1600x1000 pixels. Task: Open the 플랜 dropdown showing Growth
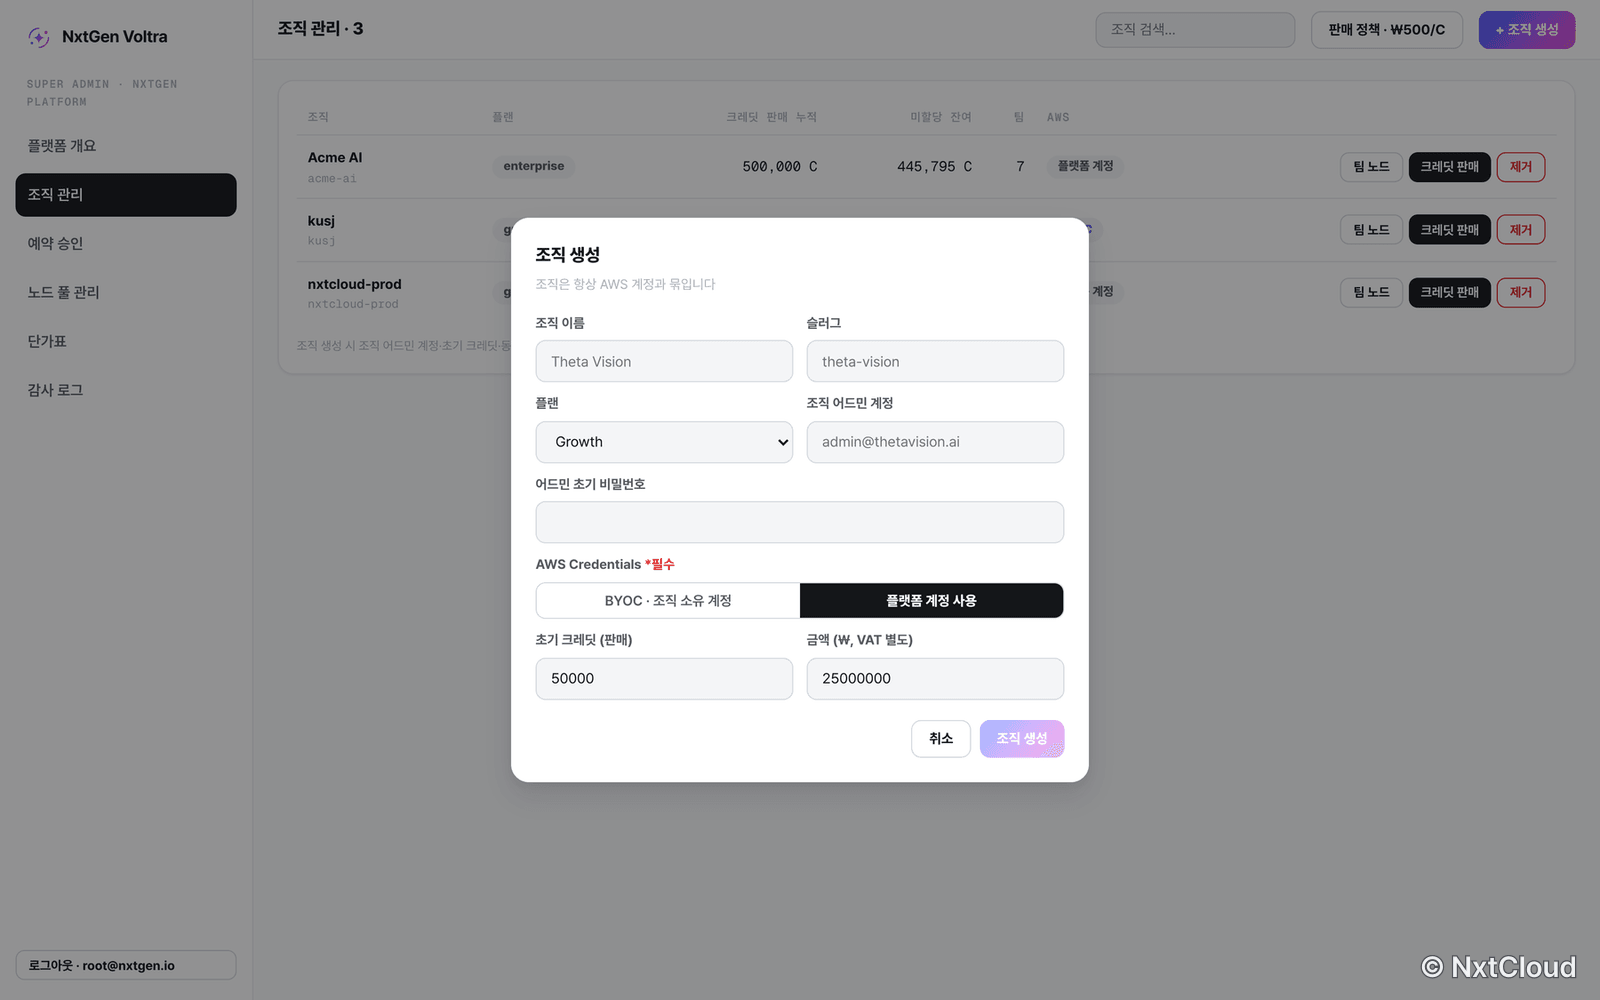point(664,442)
